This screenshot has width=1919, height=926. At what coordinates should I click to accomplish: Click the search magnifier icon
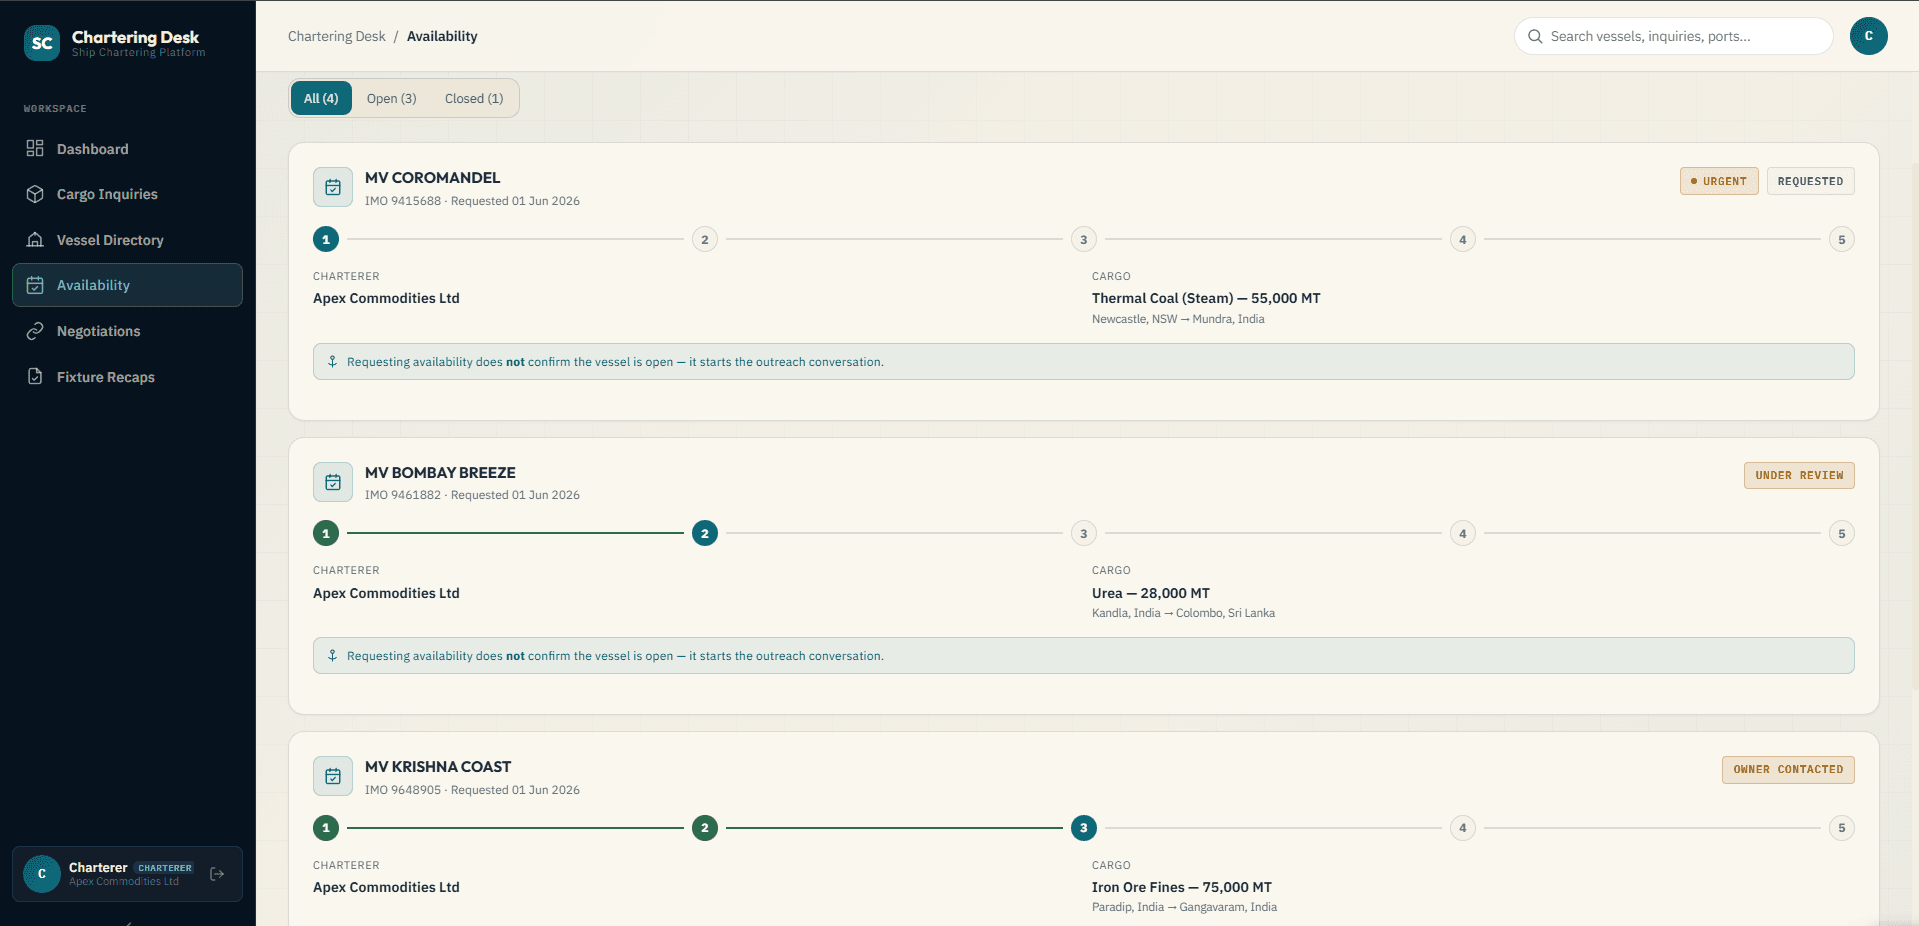click(x=1535, y=36)
